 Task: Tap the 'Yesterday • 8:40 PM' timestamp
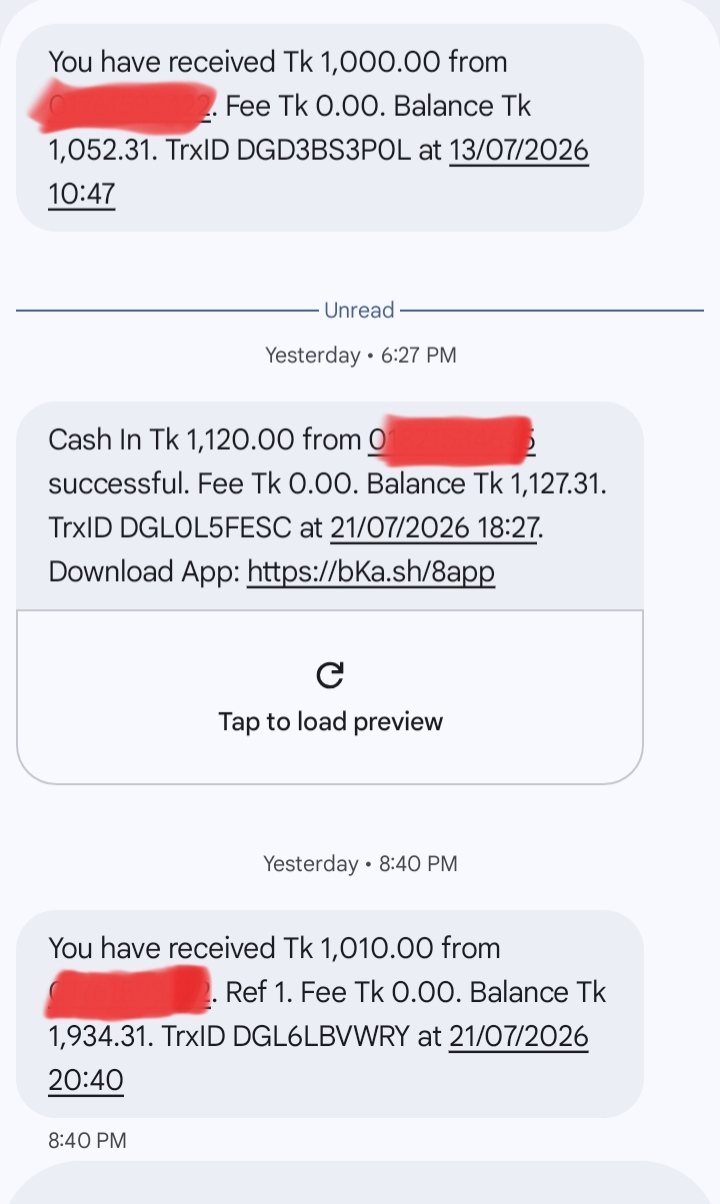360,863
